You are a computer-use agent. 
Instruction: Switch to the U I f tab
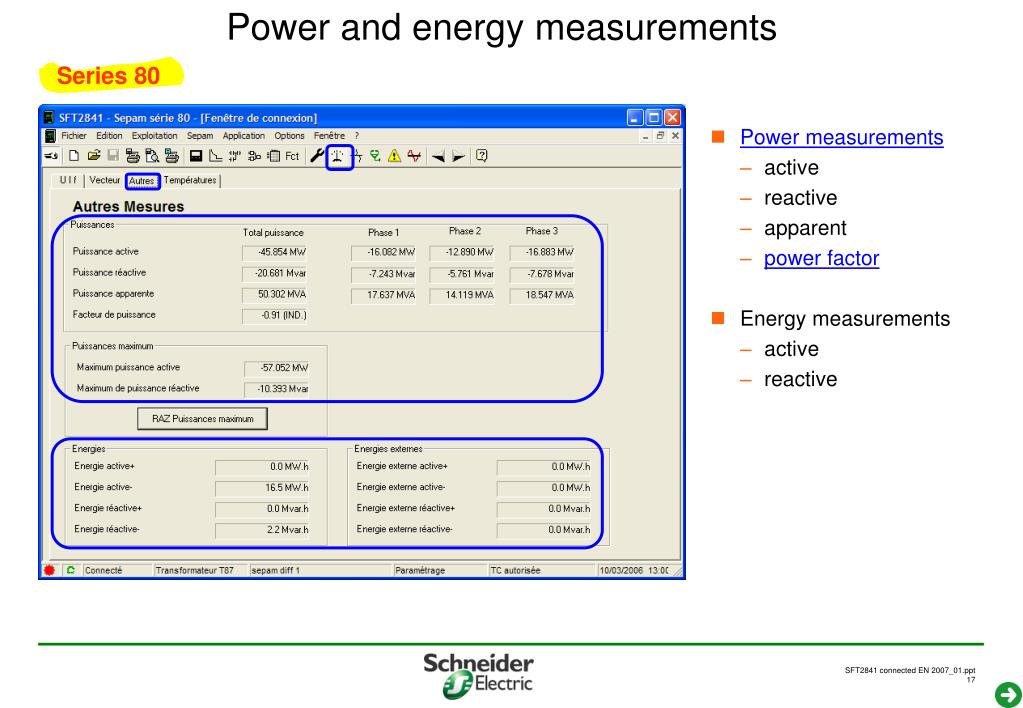(69, 180)
